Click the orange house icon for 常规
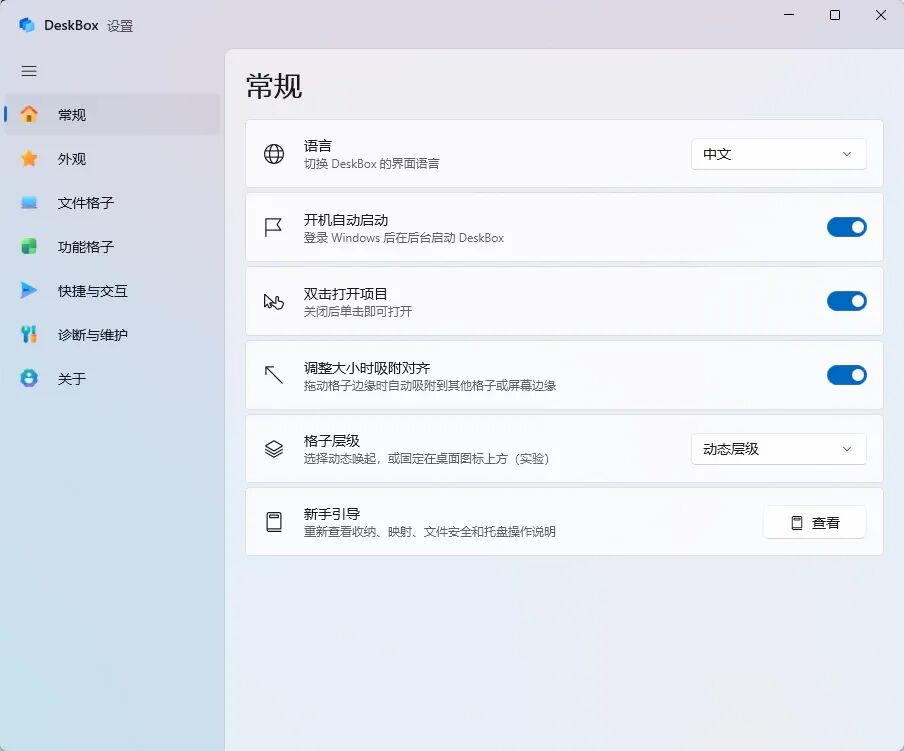The width and height of the screenshot is (904, 751). [29, 114]
